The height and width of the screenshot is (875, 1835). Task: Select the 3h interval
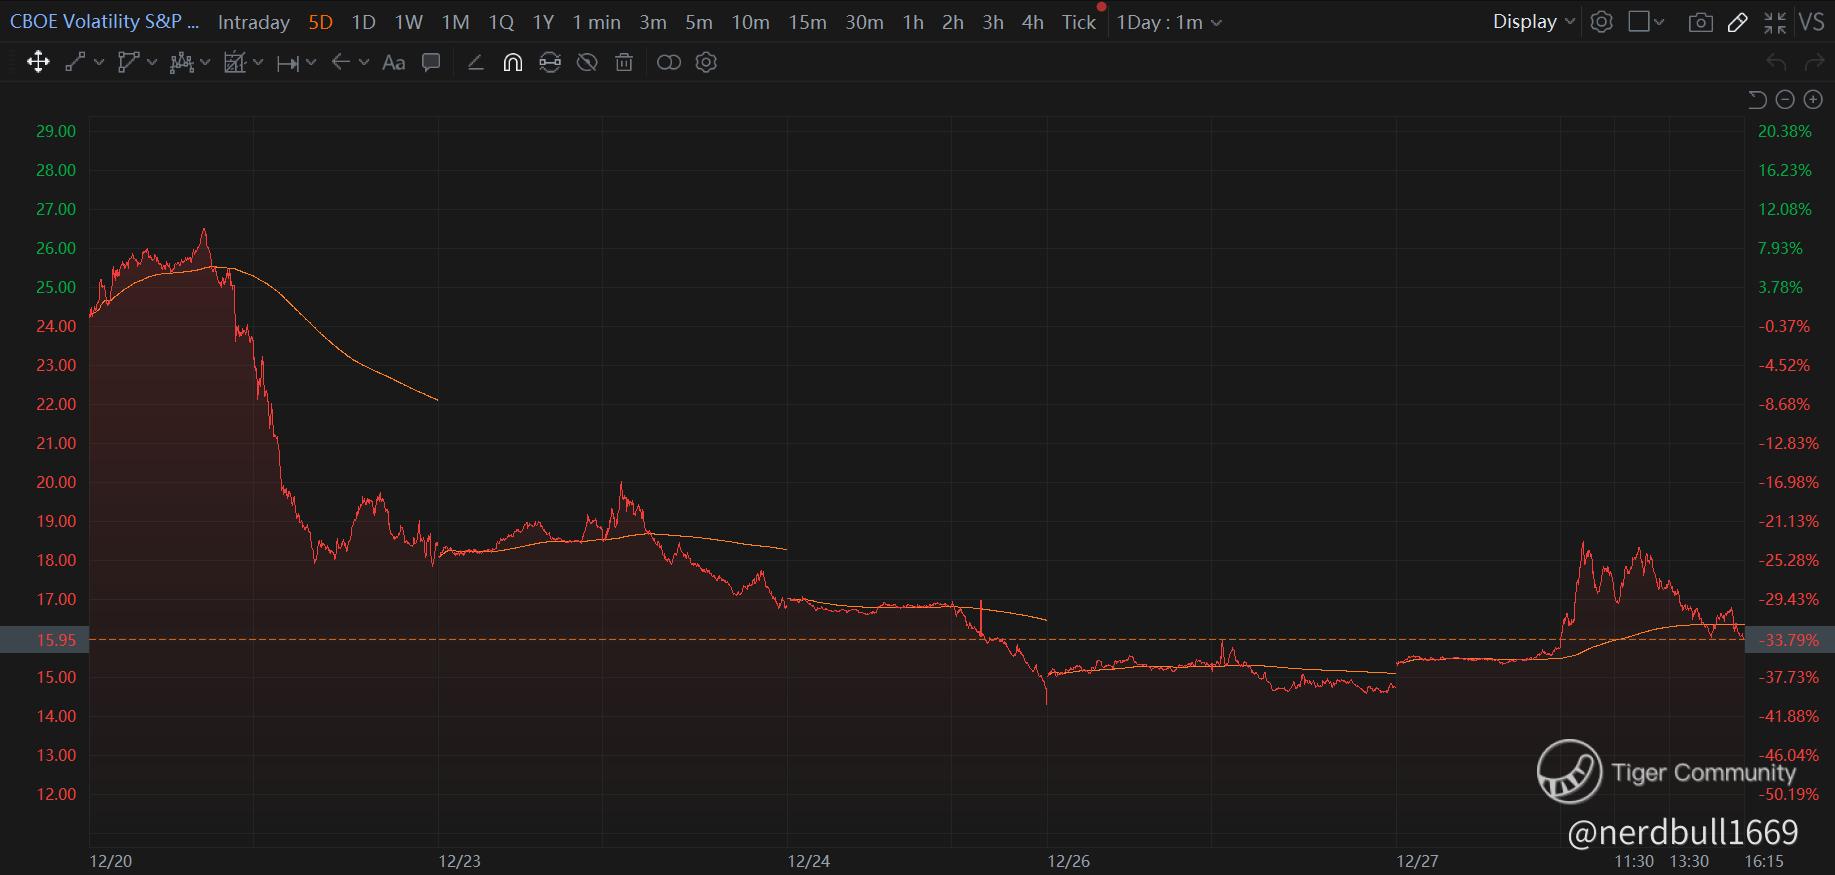pyautogui.click(x=993, y=22)
